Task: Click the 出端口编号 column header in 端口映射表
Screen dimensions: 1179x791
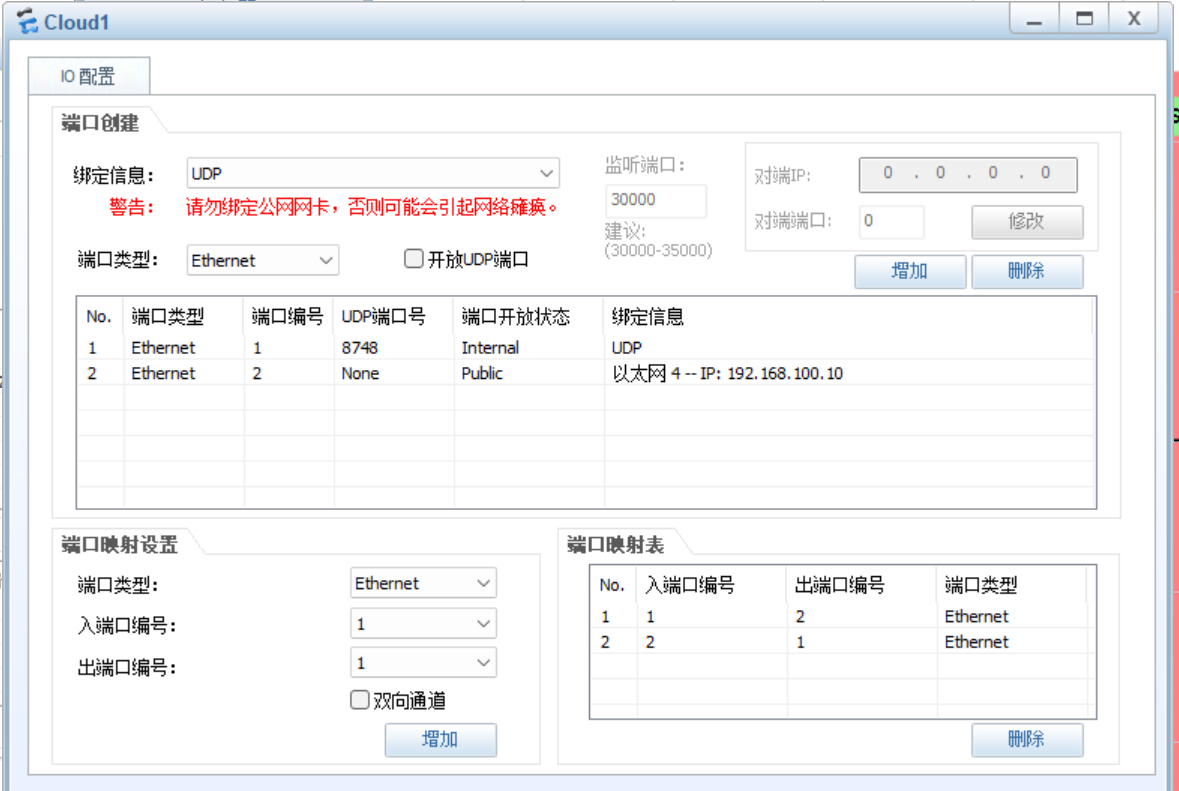Action: point(862,585)
